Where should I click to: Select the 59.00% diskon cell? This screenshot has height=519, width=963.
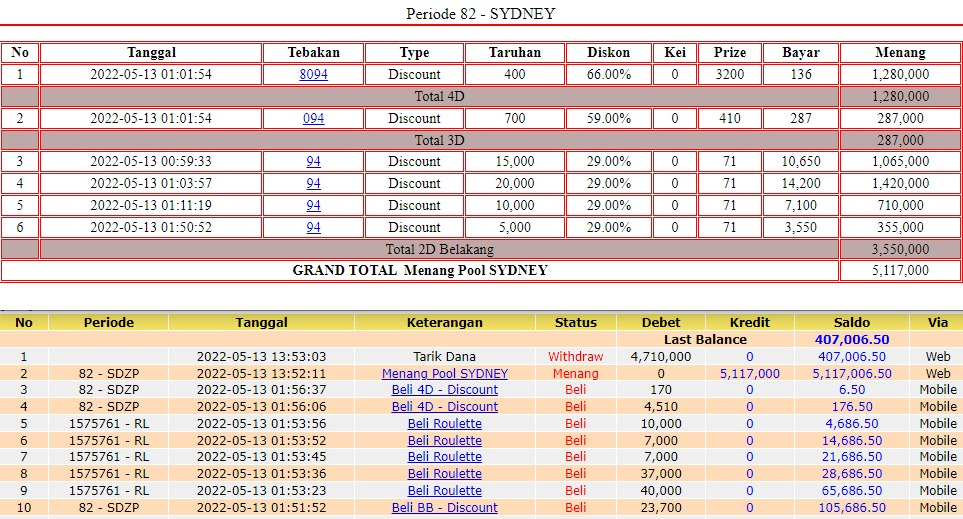point(609,119)
